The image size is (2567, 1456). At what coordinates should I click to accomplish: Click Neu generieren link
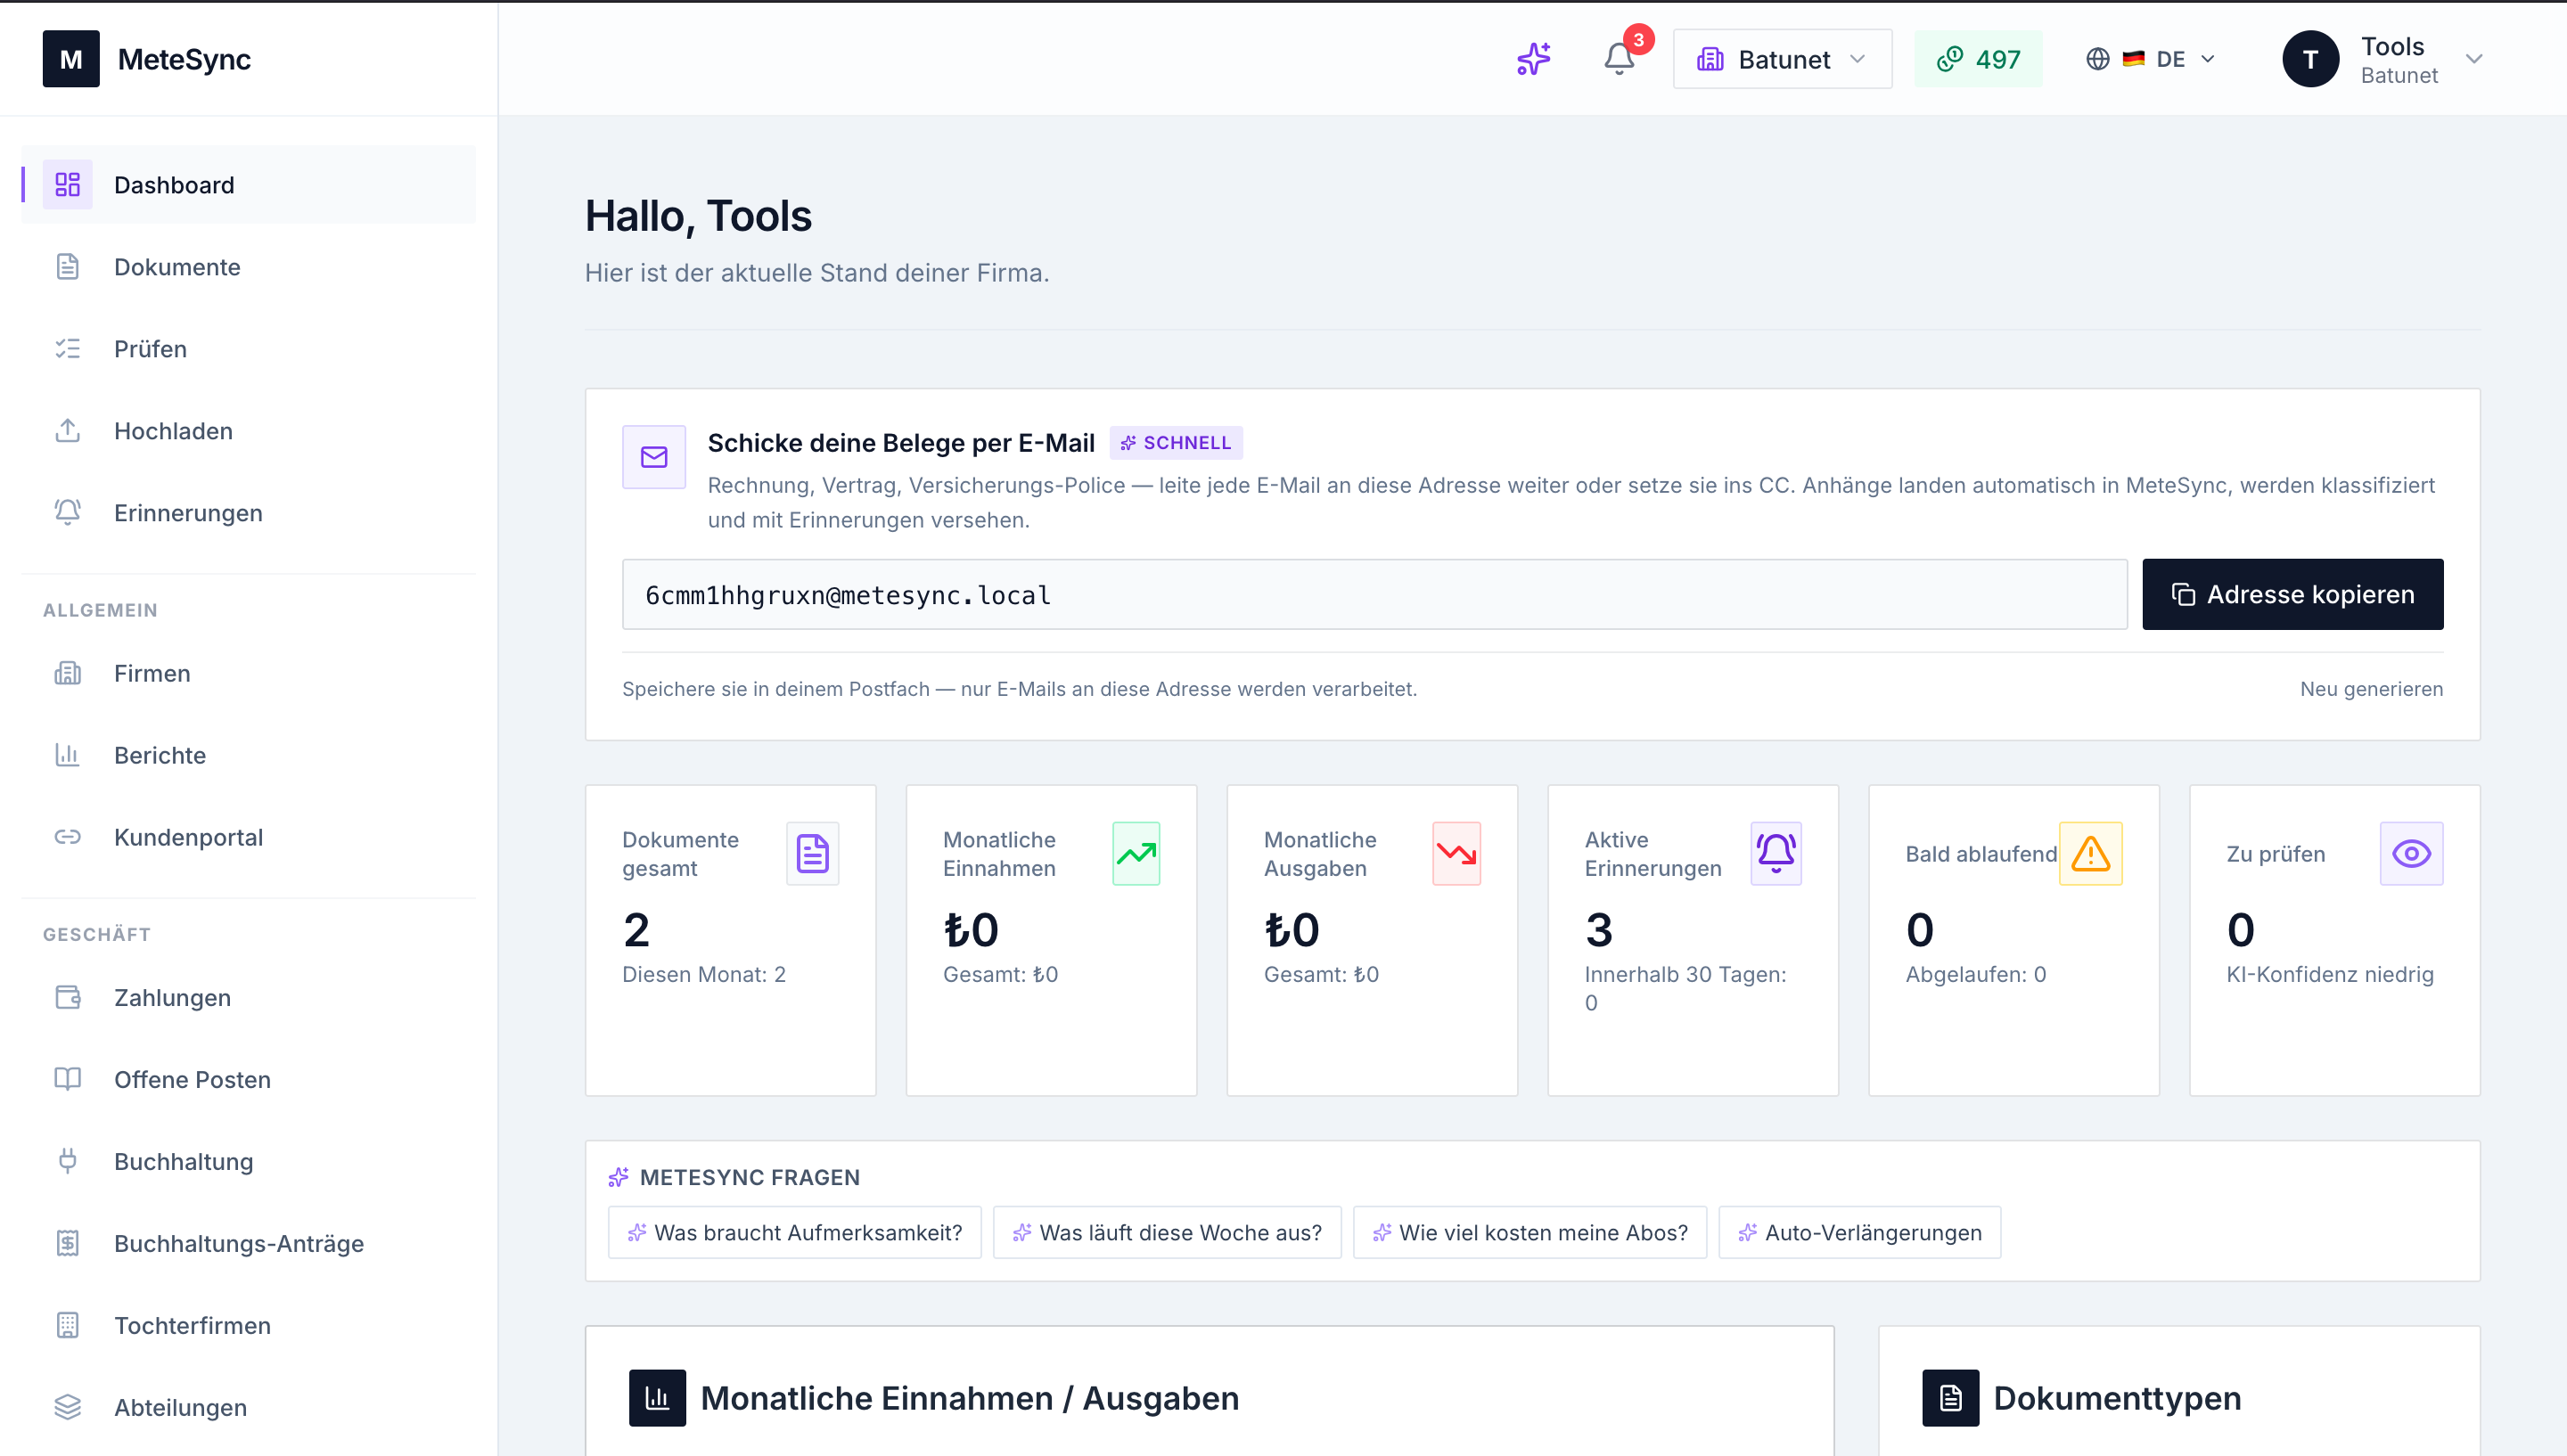click(x=2371, y=689)
